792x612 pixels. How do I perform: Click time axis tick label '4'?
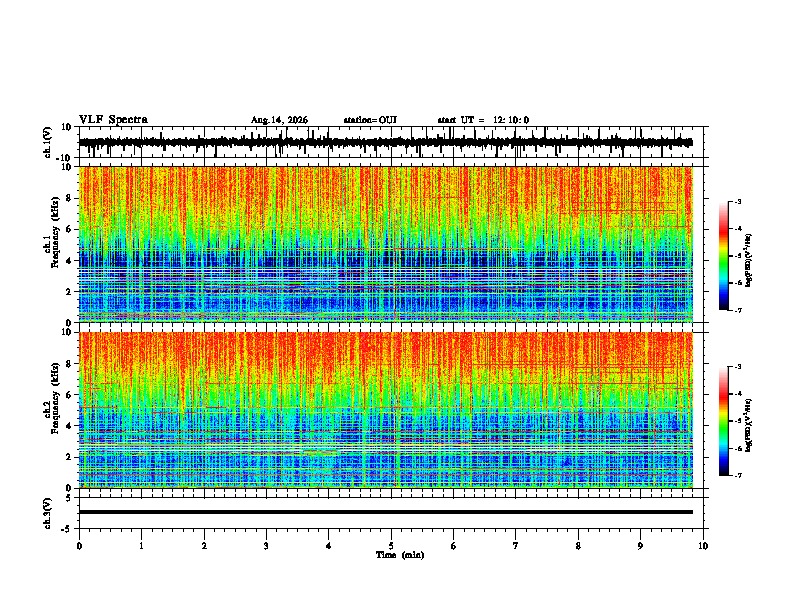[329, 546]
